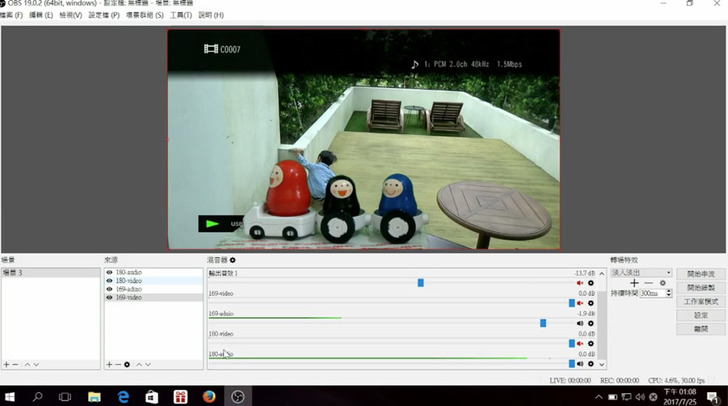The image size is (728, 406).
Task: Unmute the 169-video mixer channel
Action: coord(580,303)
